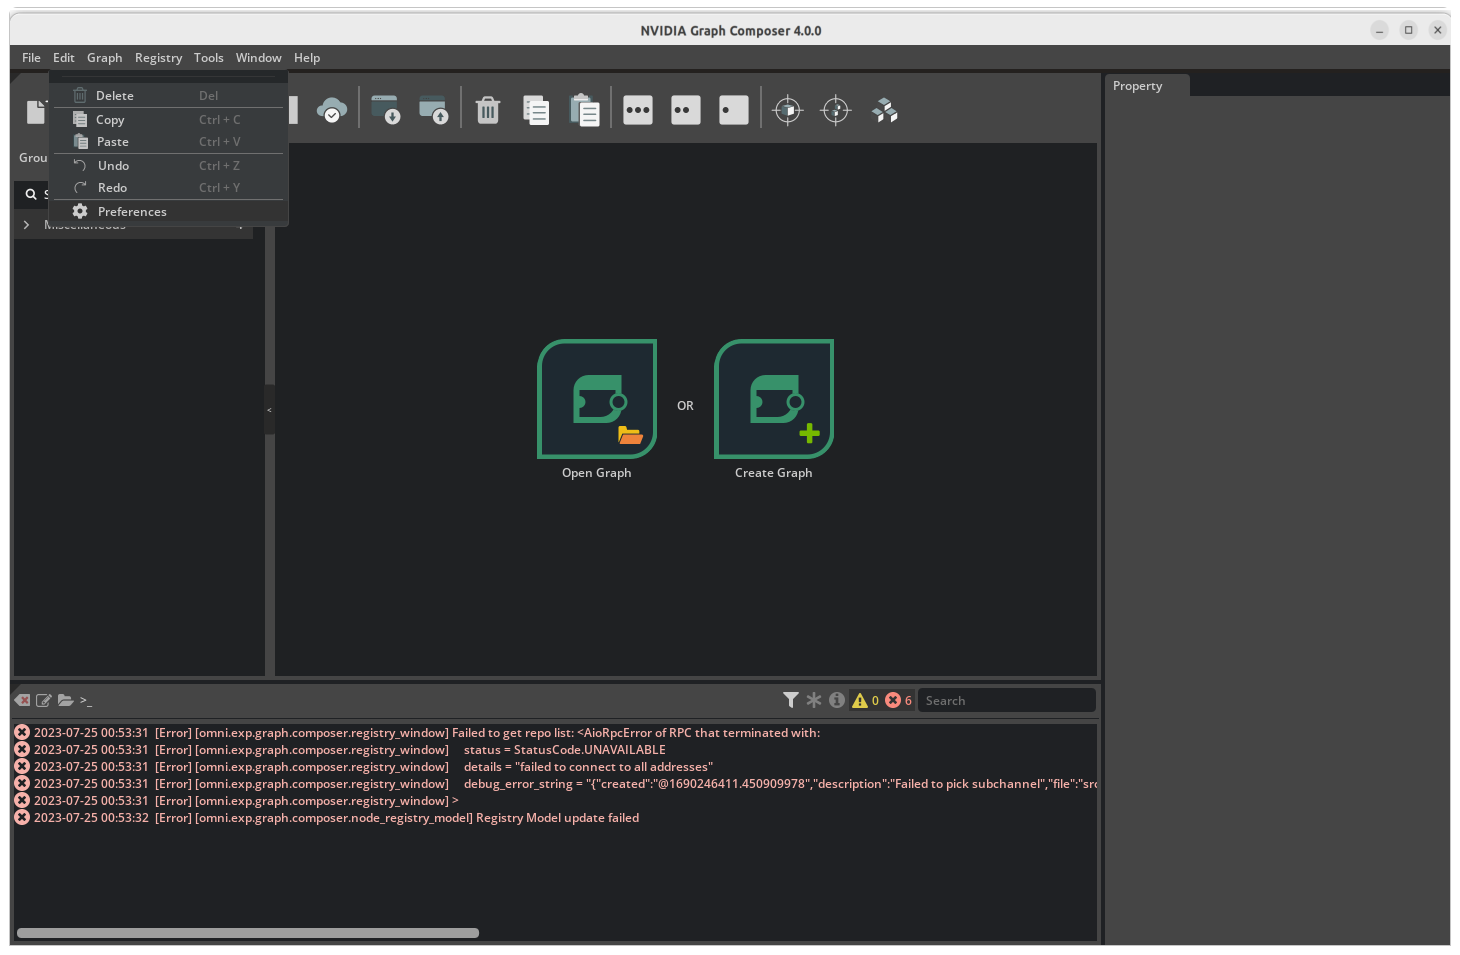Image resolution: width=1460 pixels, height=955 pixels.
Task: Toggle error messages filter showing 6
Action: click(898, 700)
